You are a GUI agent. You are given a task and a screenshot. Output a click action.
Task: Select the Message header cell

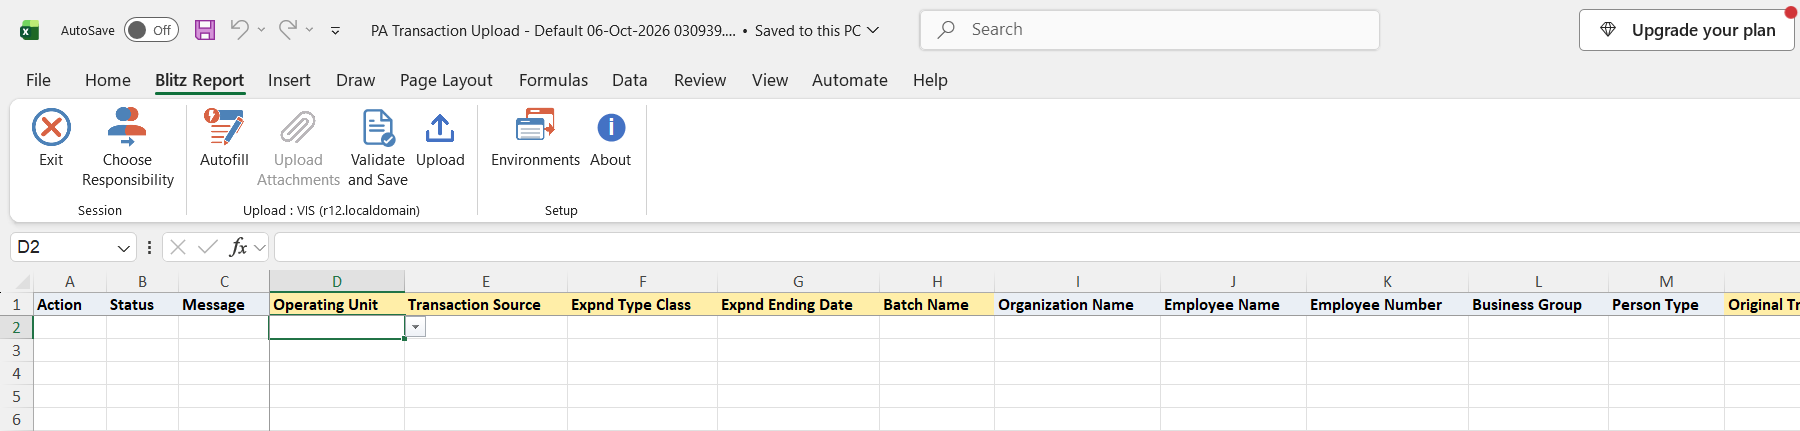(x=224, y=304)
